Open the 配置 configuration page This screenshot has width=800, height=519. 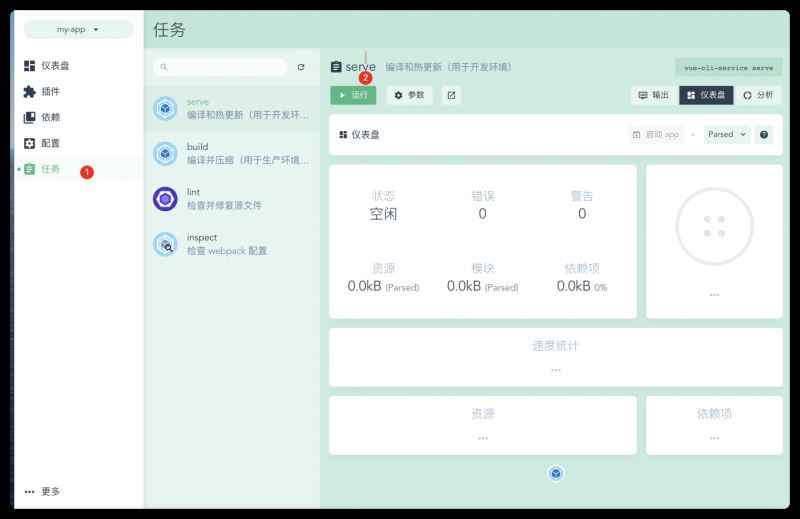[79, 143]
